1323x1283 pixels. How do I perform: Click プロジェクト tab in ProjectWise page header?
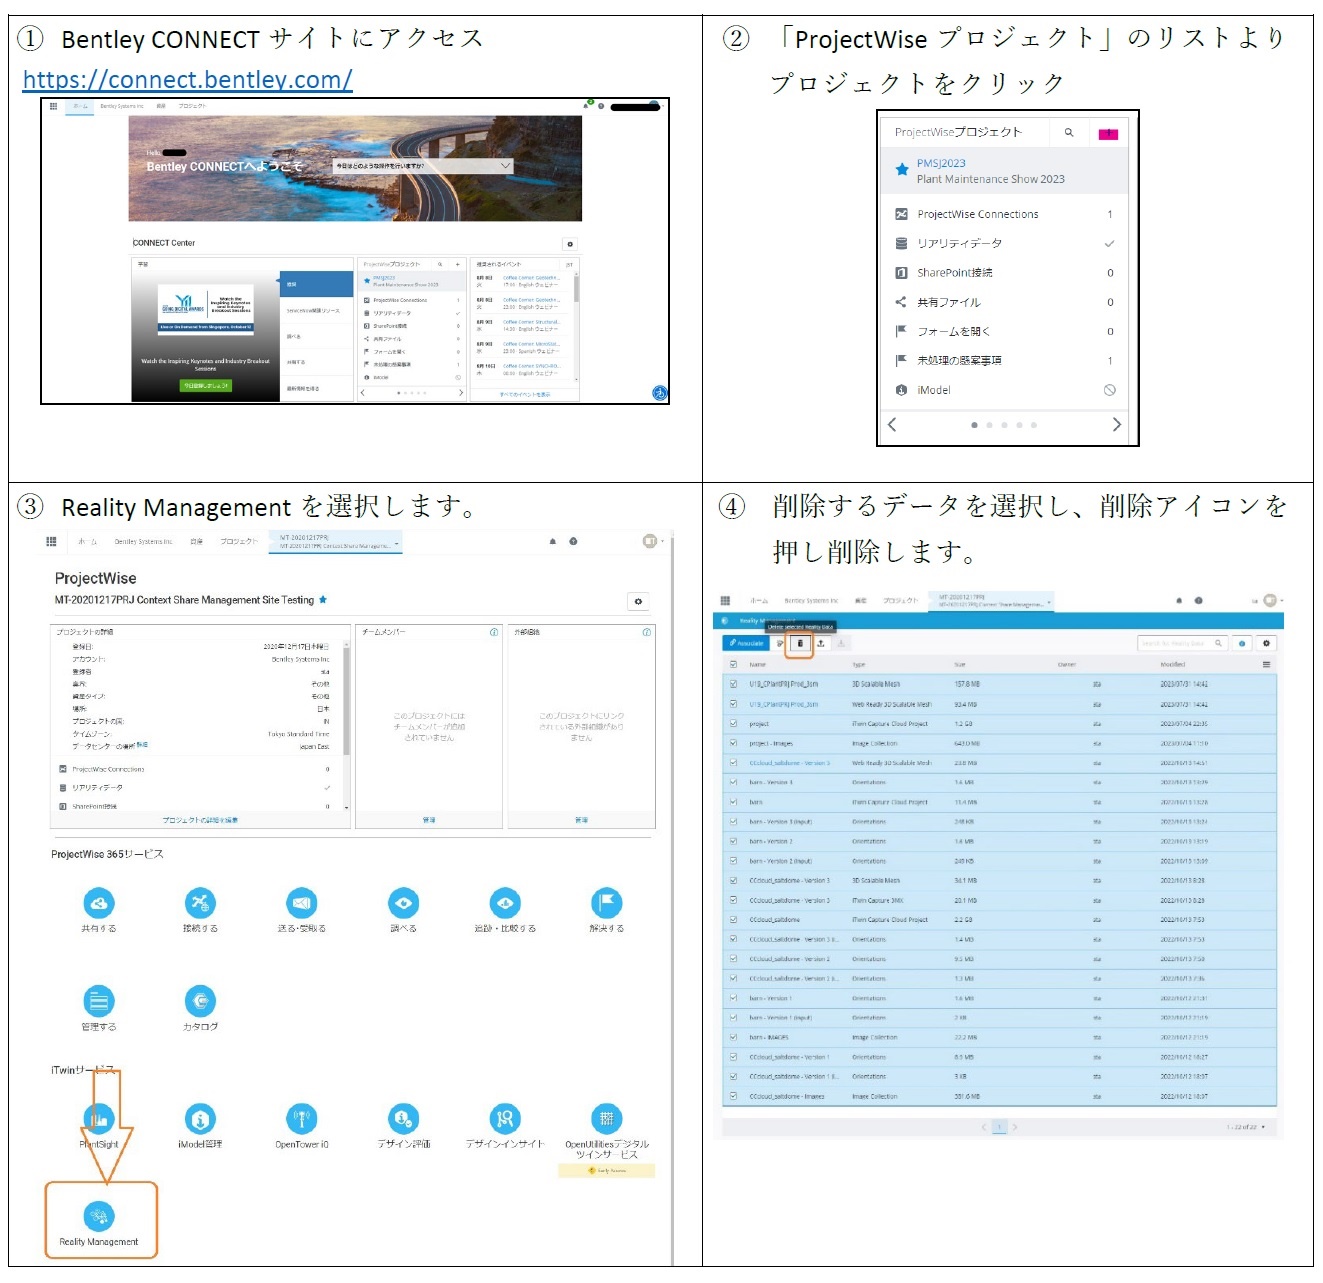[x=239, y=541]
